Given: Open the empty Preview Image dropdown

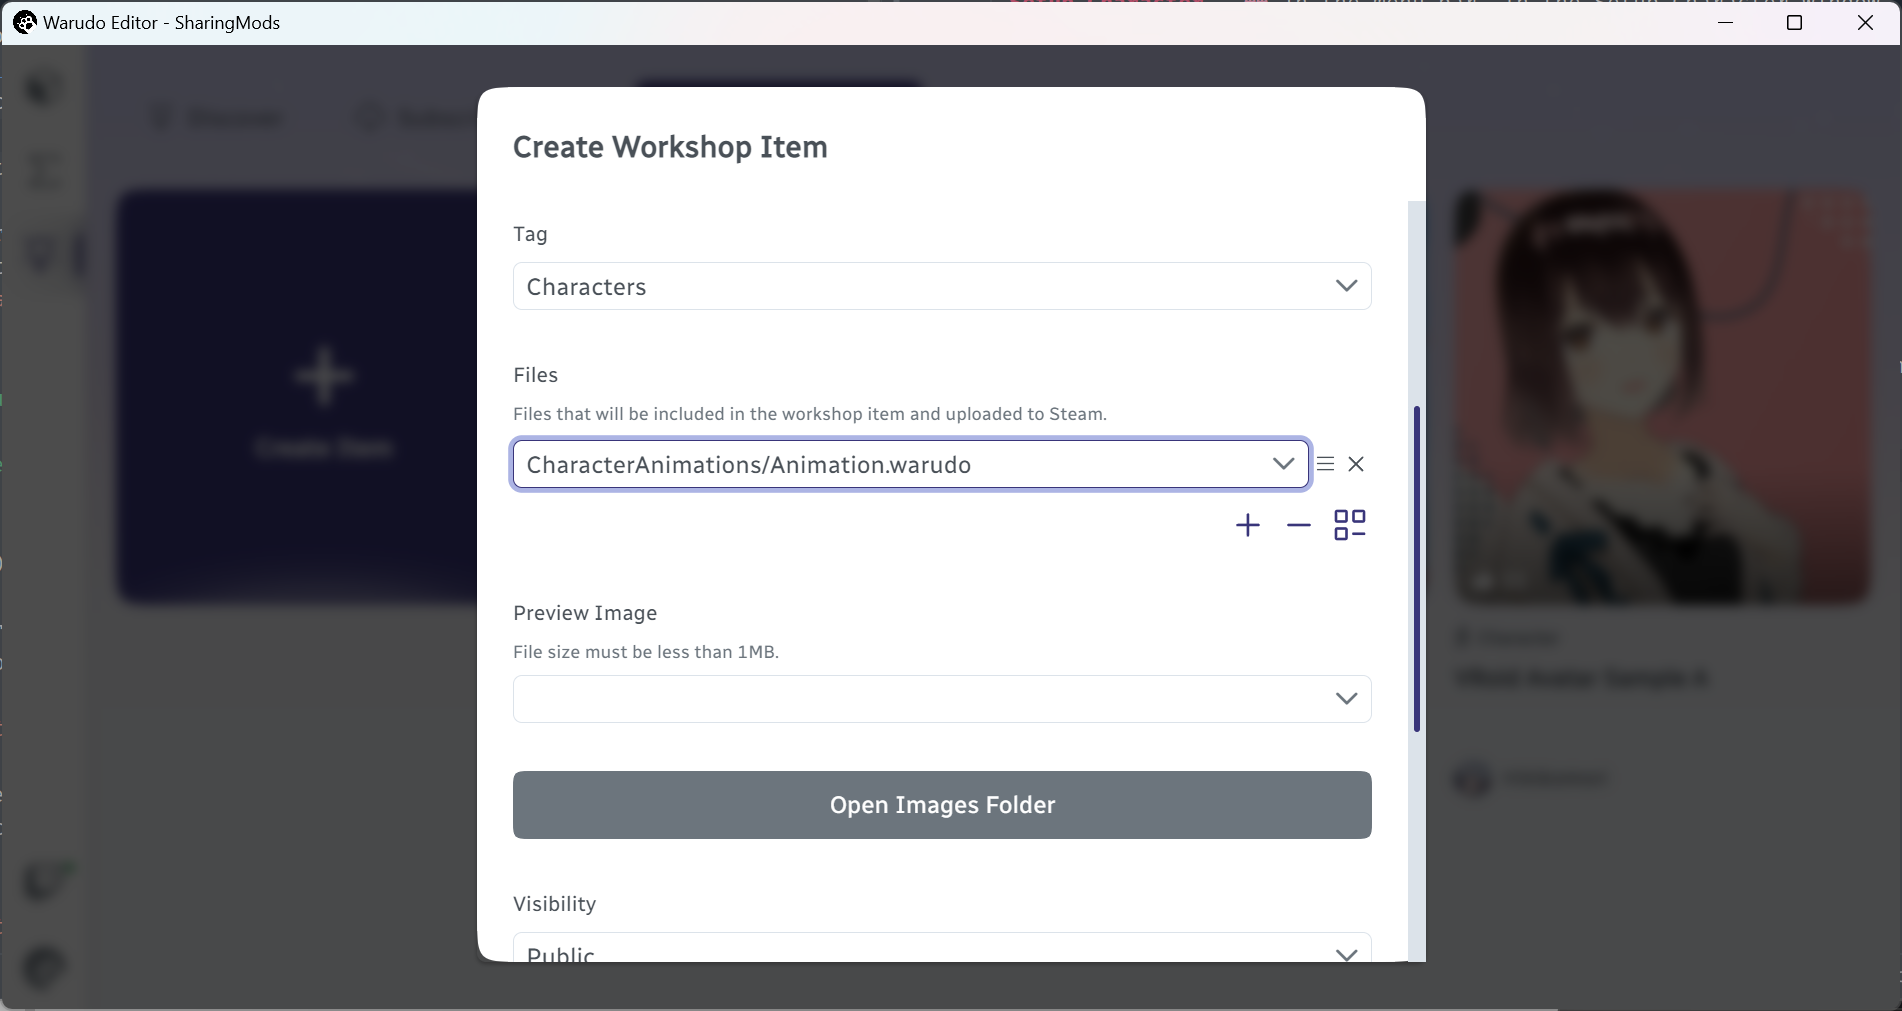Looking at the screenshot, I should [942, 699].
